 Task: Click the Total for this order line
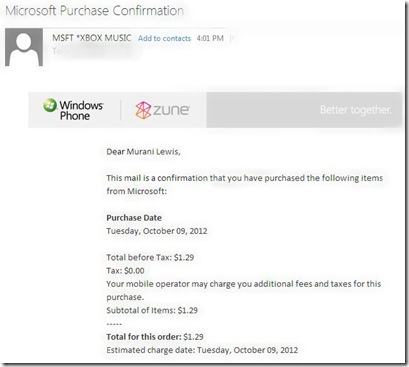pos(155,337)
